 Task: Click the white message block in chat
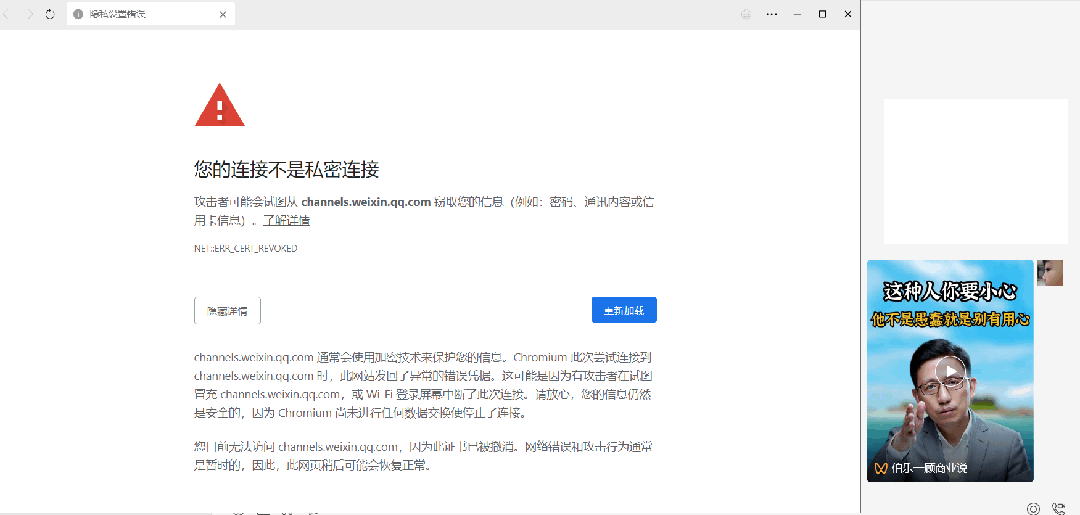(976, 171)
